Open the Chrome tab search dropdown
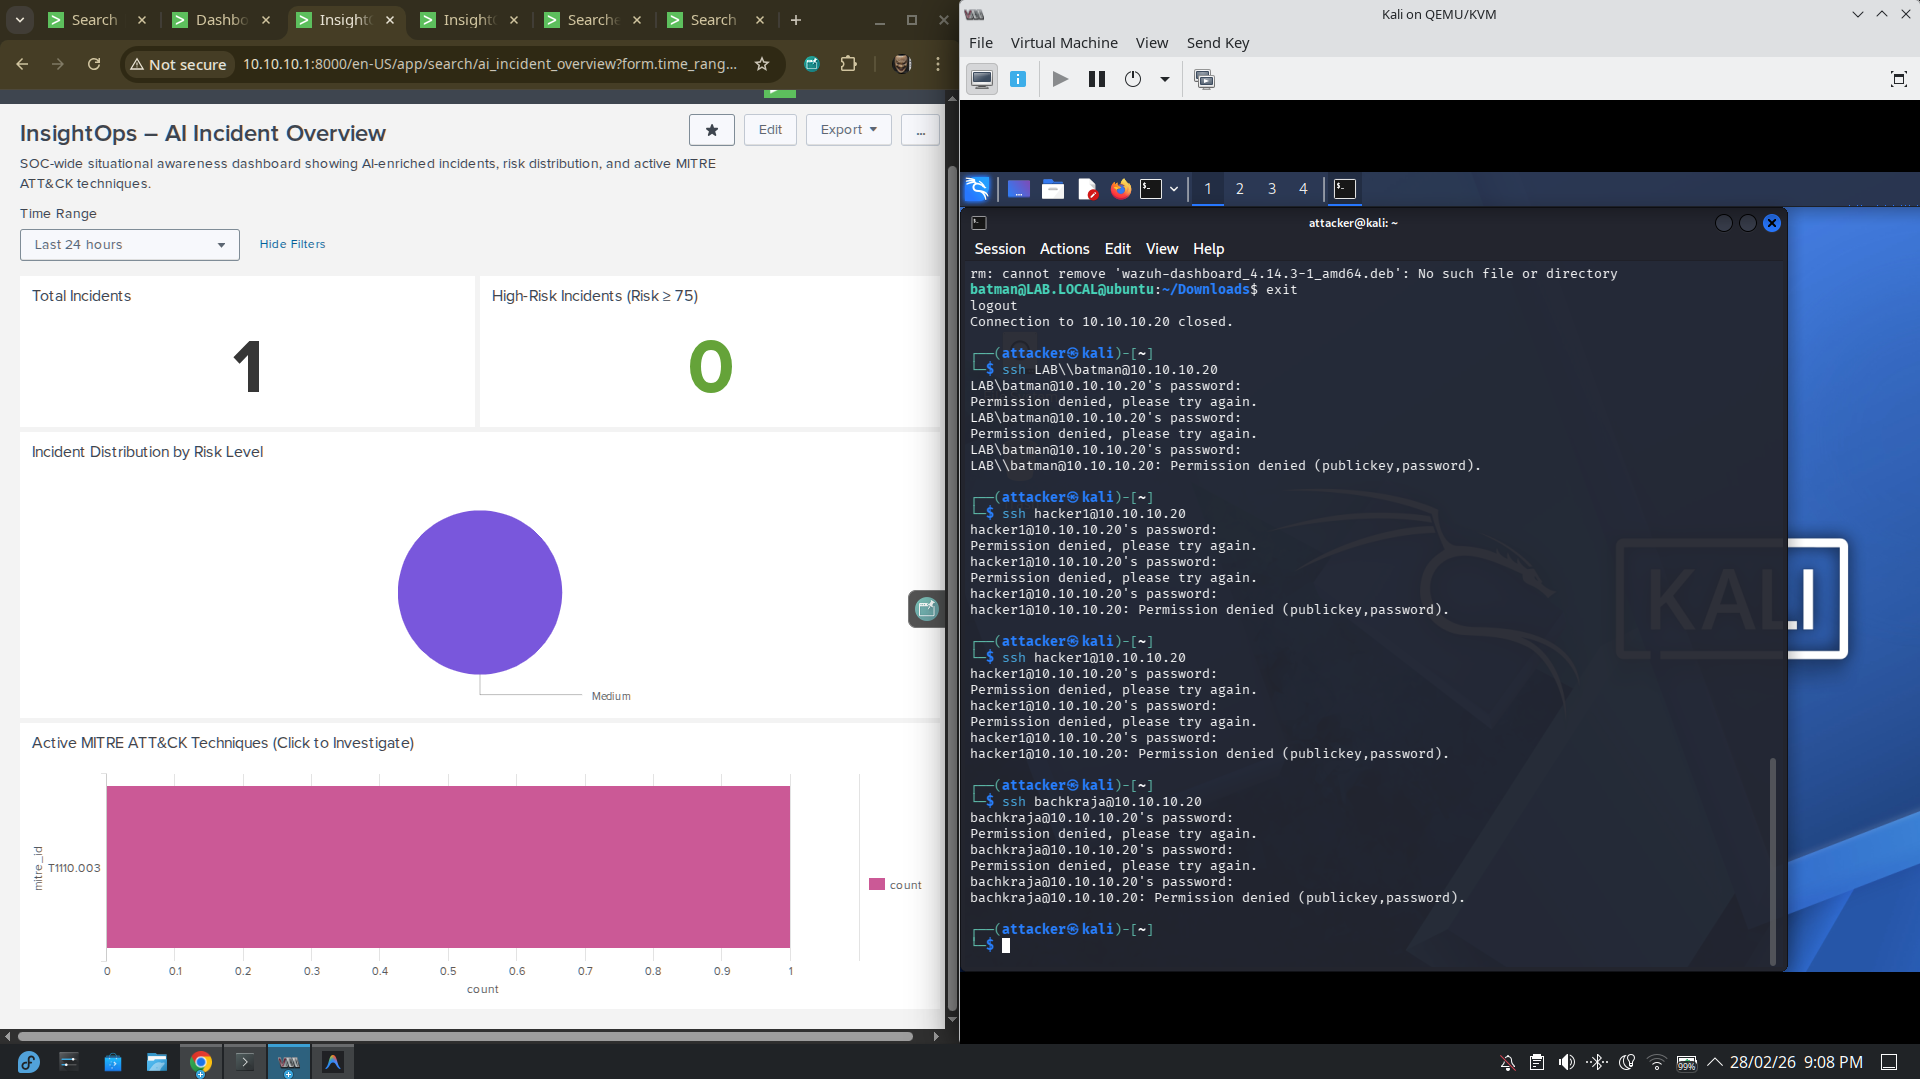The image size is (1920, 1079). click(20, 20)
